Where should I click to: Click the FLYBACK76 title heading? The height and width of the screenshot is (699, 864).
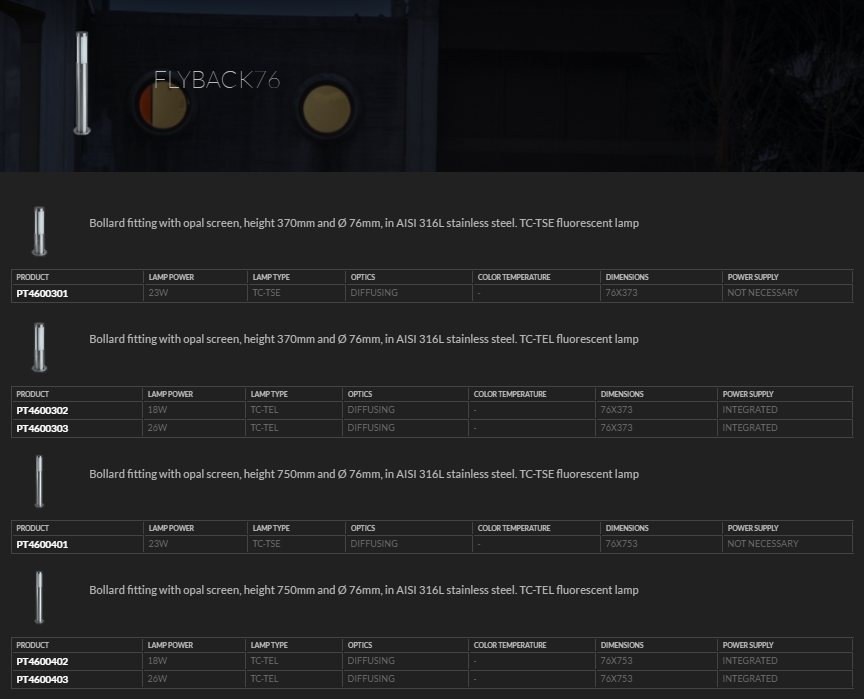[217, 81]
